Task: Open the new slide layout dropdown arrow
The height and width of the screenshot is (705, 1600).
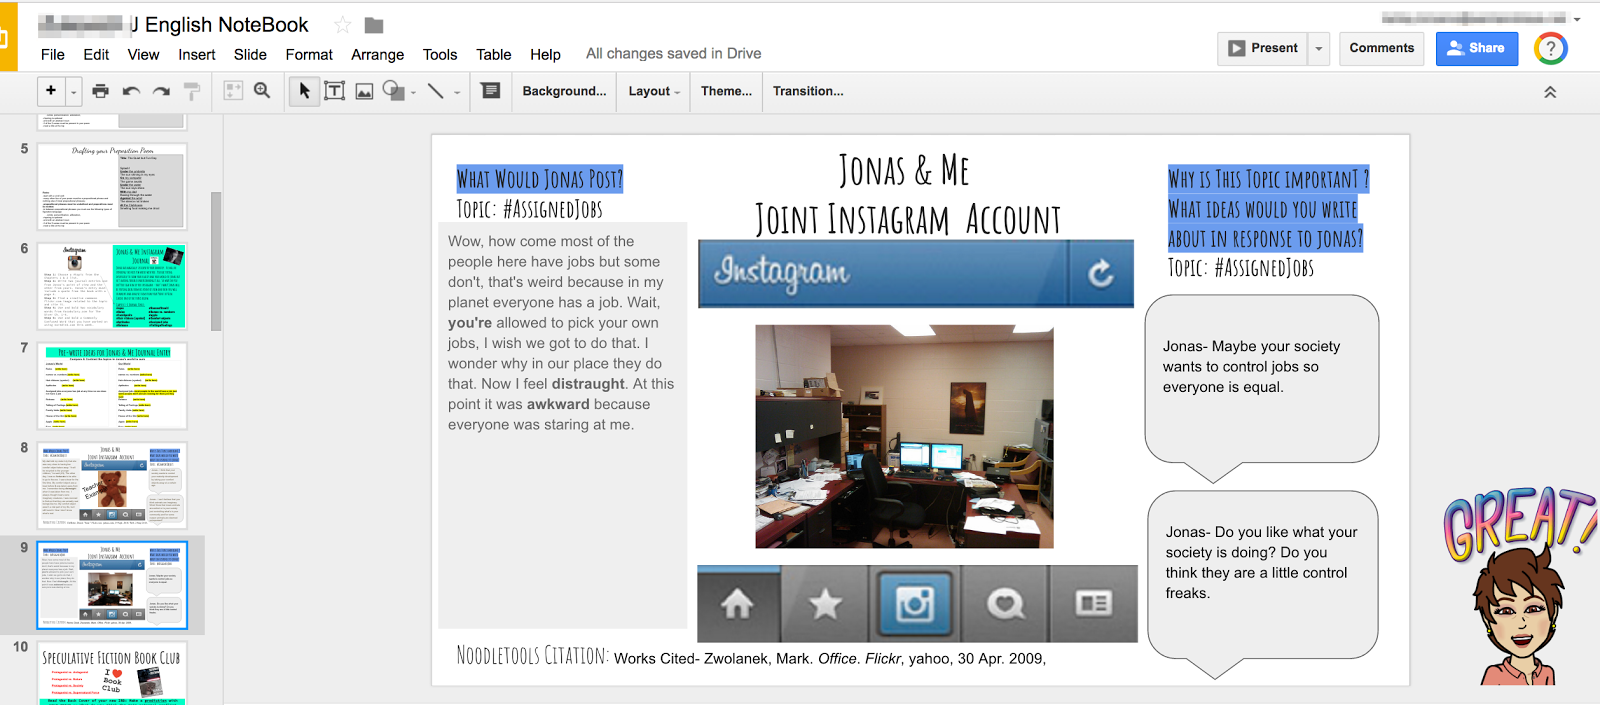Action: 74,92
